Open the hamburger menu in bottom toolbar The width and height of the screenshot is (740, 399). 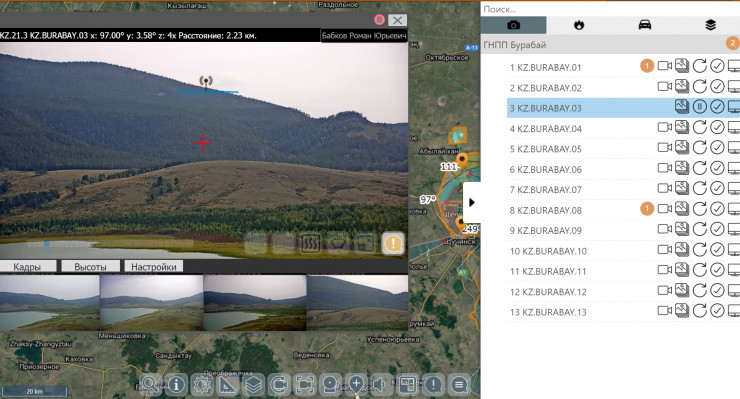459,385
